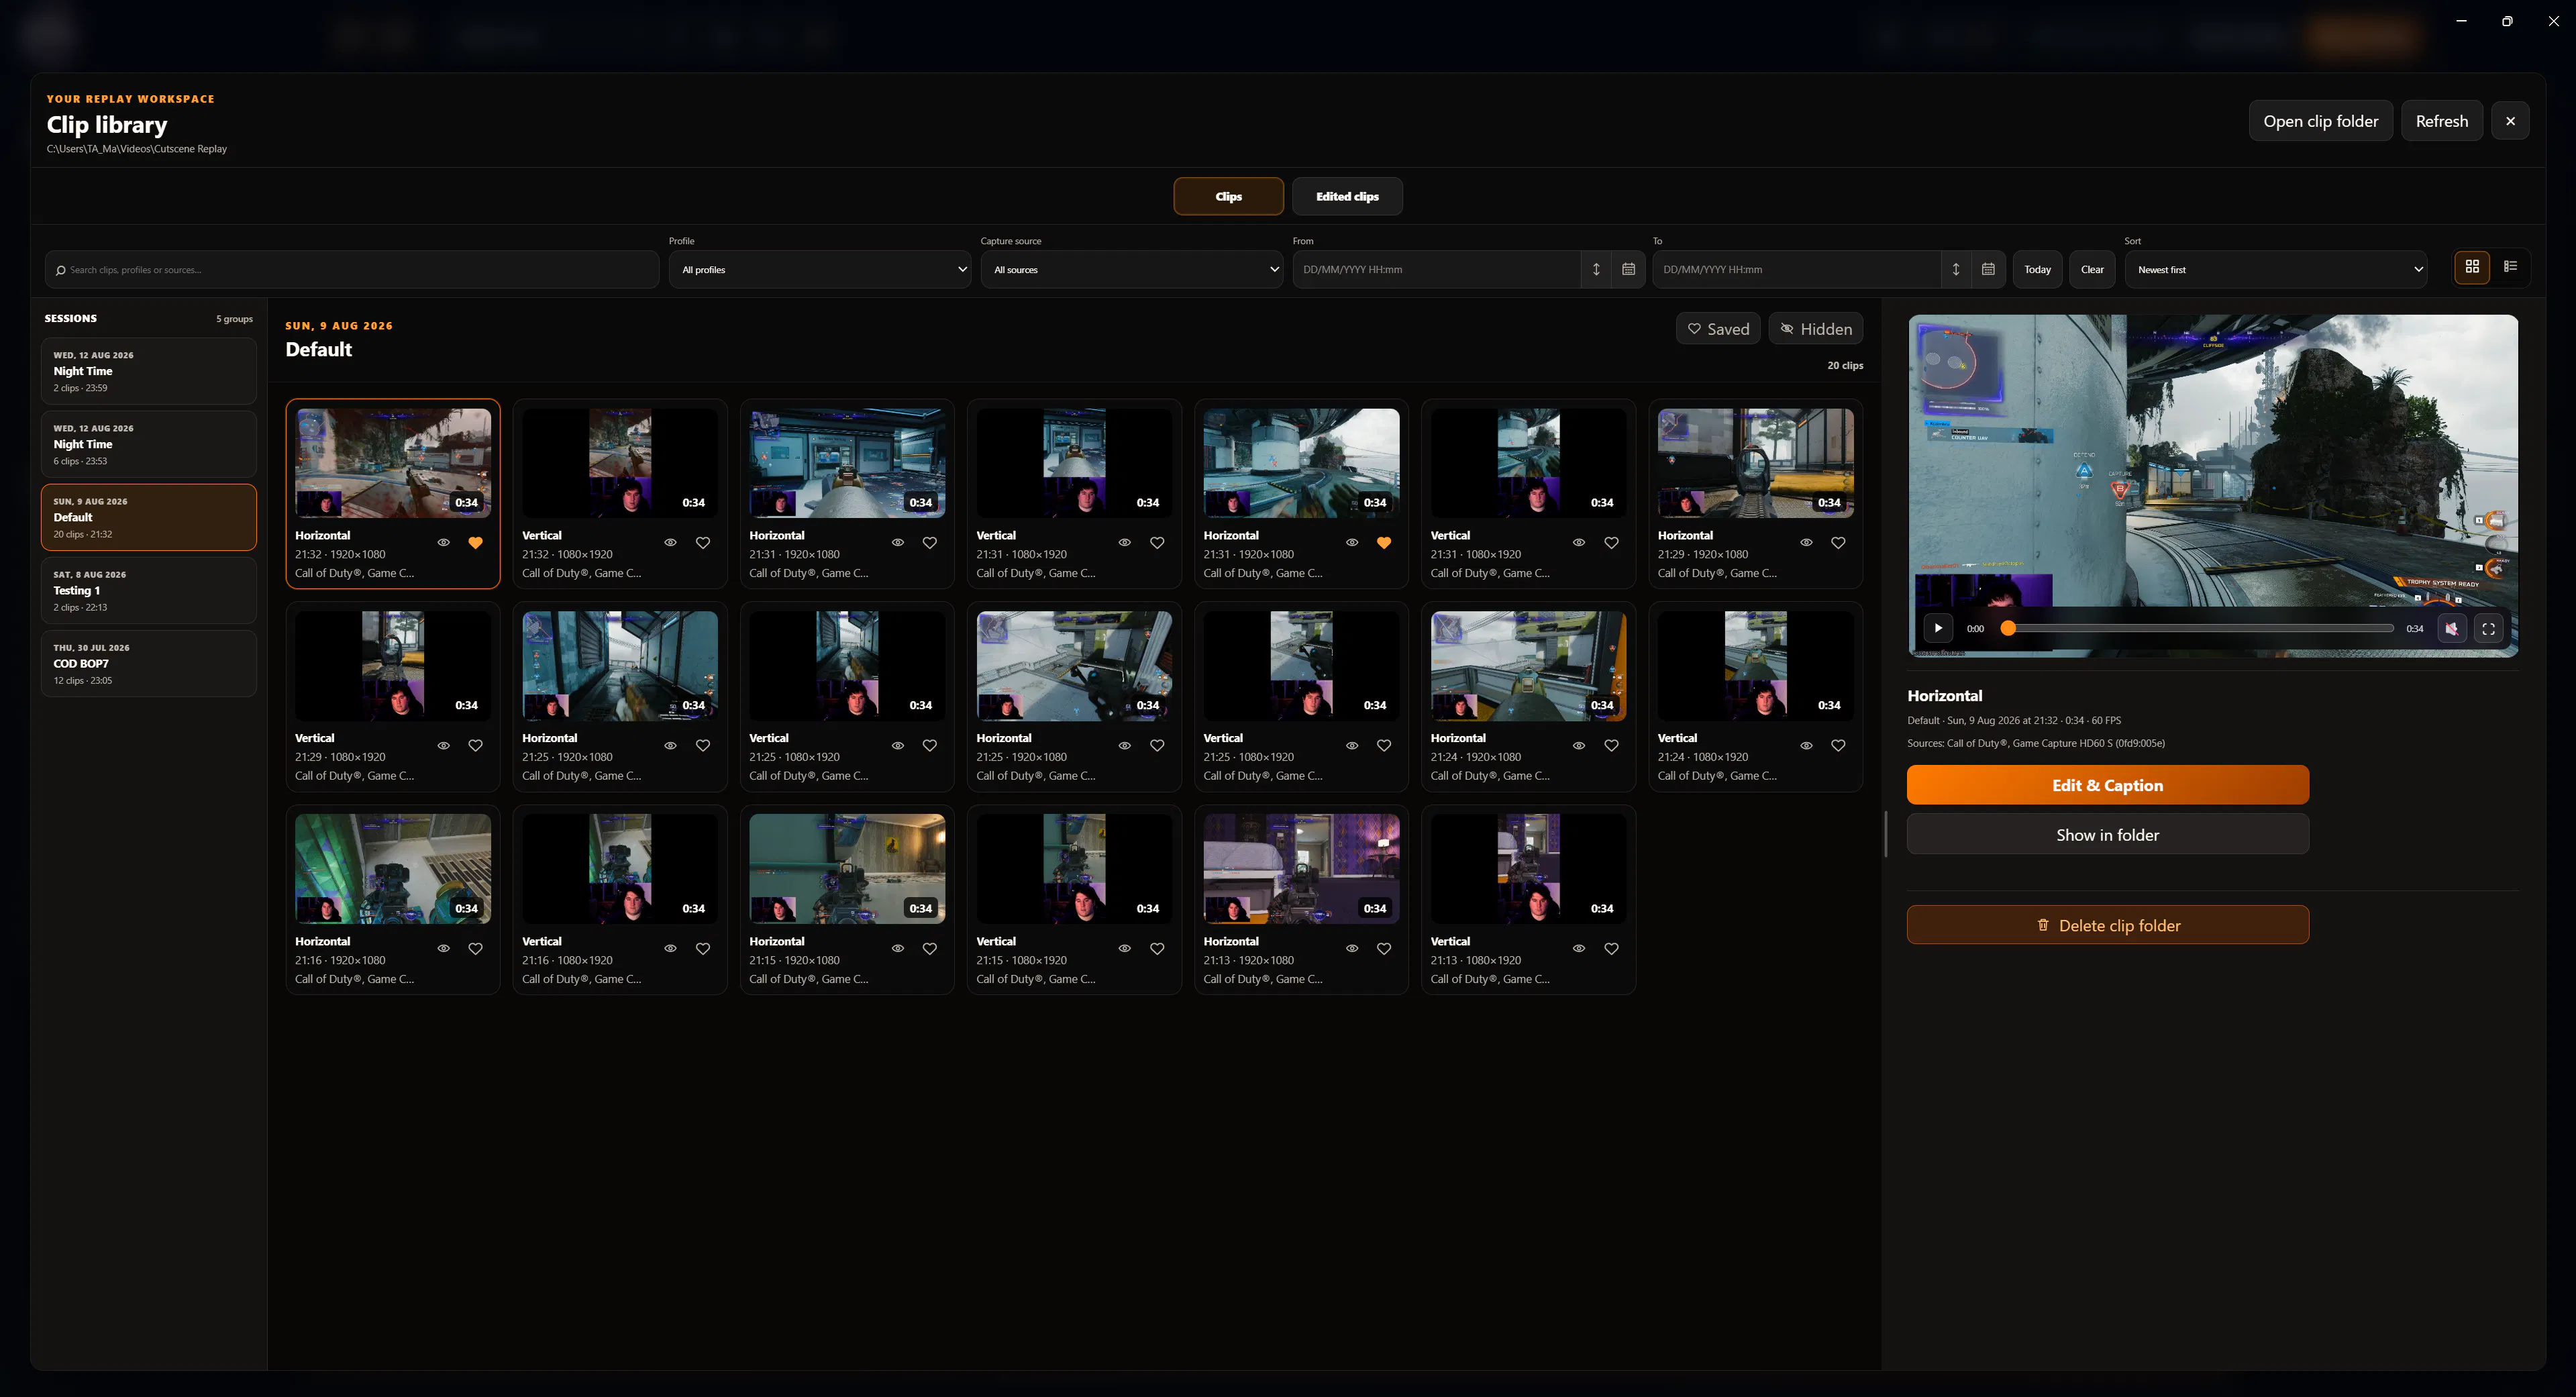Image resolution: width=2576 pixels, height=1397 pixels.
Task: Hide the 21:15 Vertical clip via eye icon
Action: coord(1125,949)
